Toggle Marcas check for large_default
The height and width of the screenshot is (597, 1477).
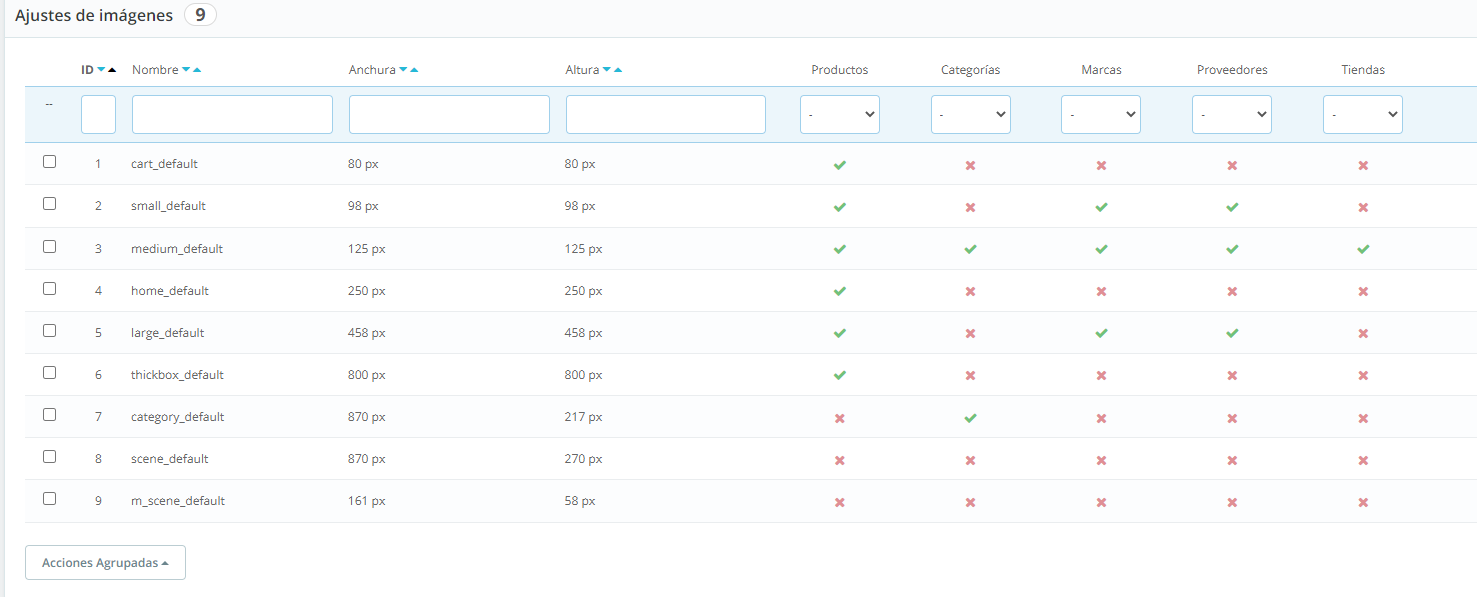[x=1101, y=333]
